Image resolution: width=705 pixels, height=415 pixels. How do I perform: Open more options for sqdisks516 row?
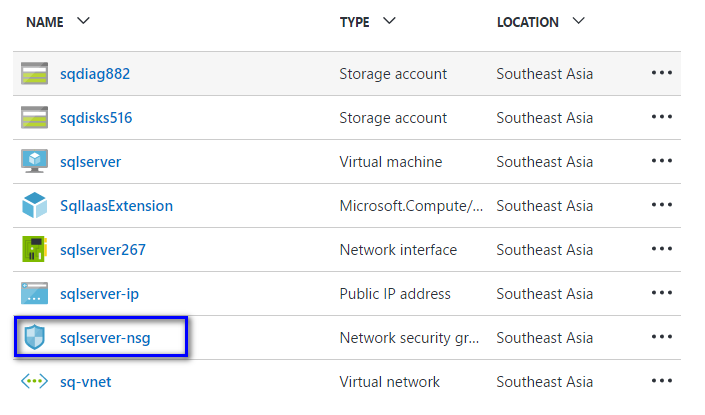662,117
